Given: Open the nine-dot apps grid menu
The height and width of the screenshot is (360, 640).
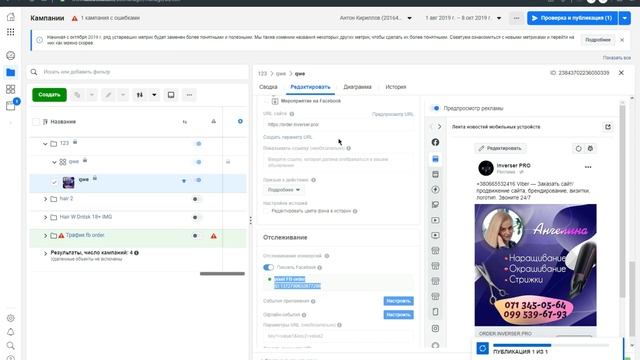Looking at the screenshot, I should pyautogui.click(x=11, y=32).
